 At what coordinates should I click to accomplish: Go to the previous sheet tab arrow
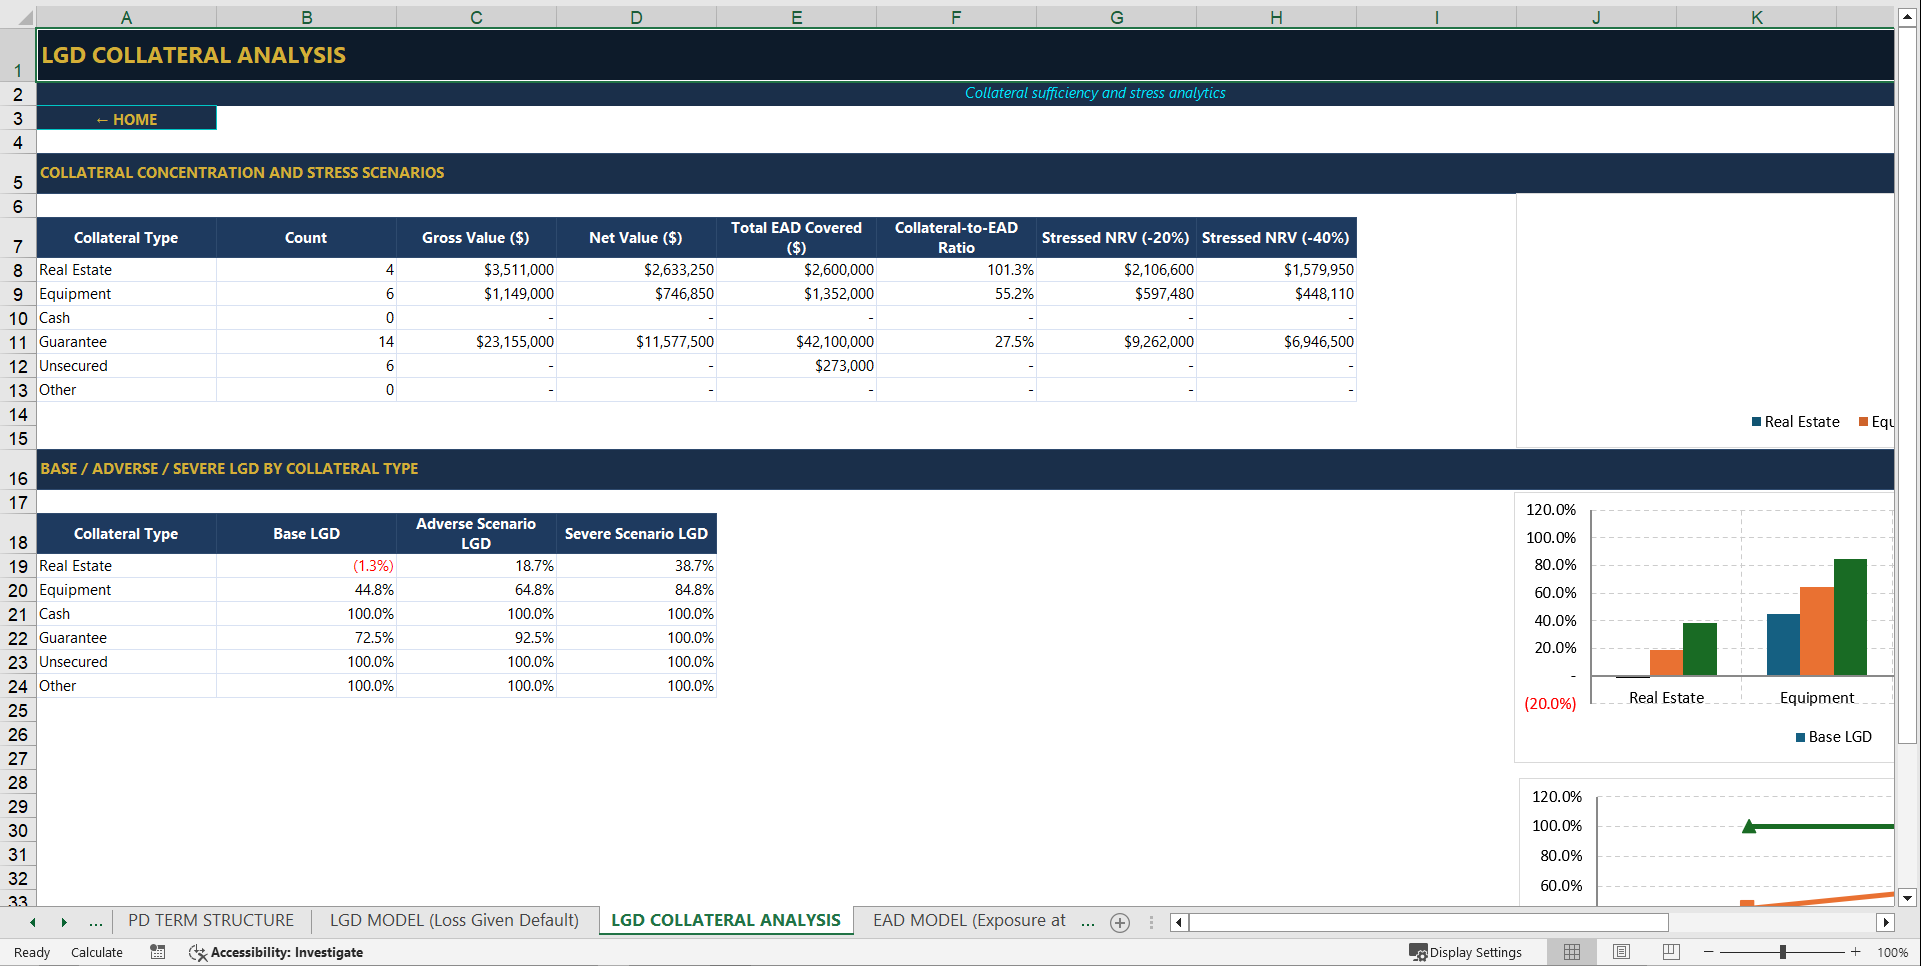[x=33, y=923]
